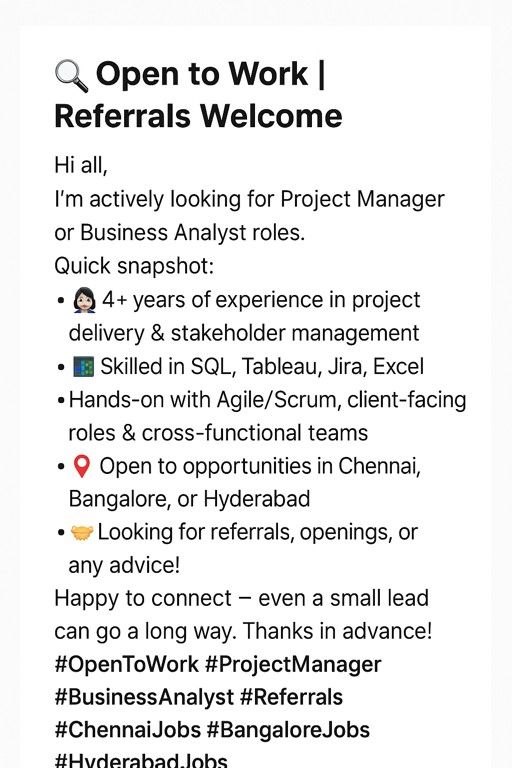Image resolution: width=512 pixels, height=768 pixels.
Task: Open the #OpenToWork hashtag
Action: pyautogui.click(x=126, y=665)
